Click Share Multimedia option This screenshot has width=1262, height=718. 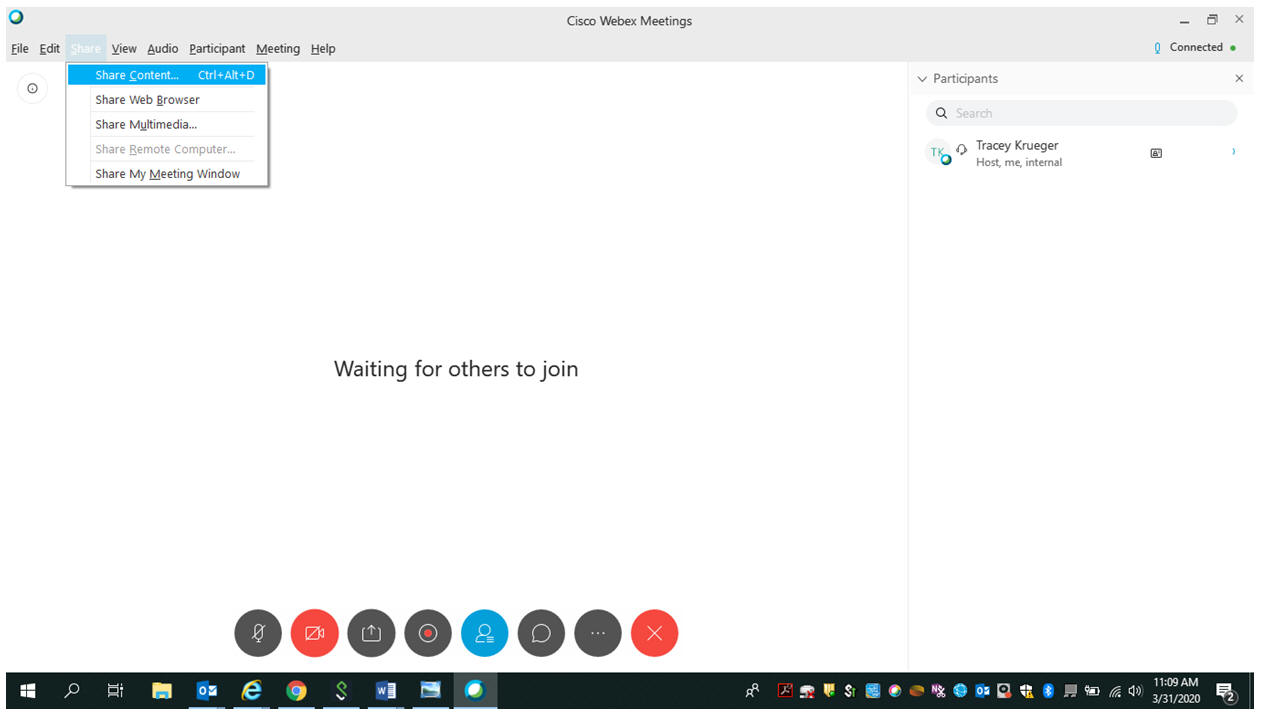(146, 125)
